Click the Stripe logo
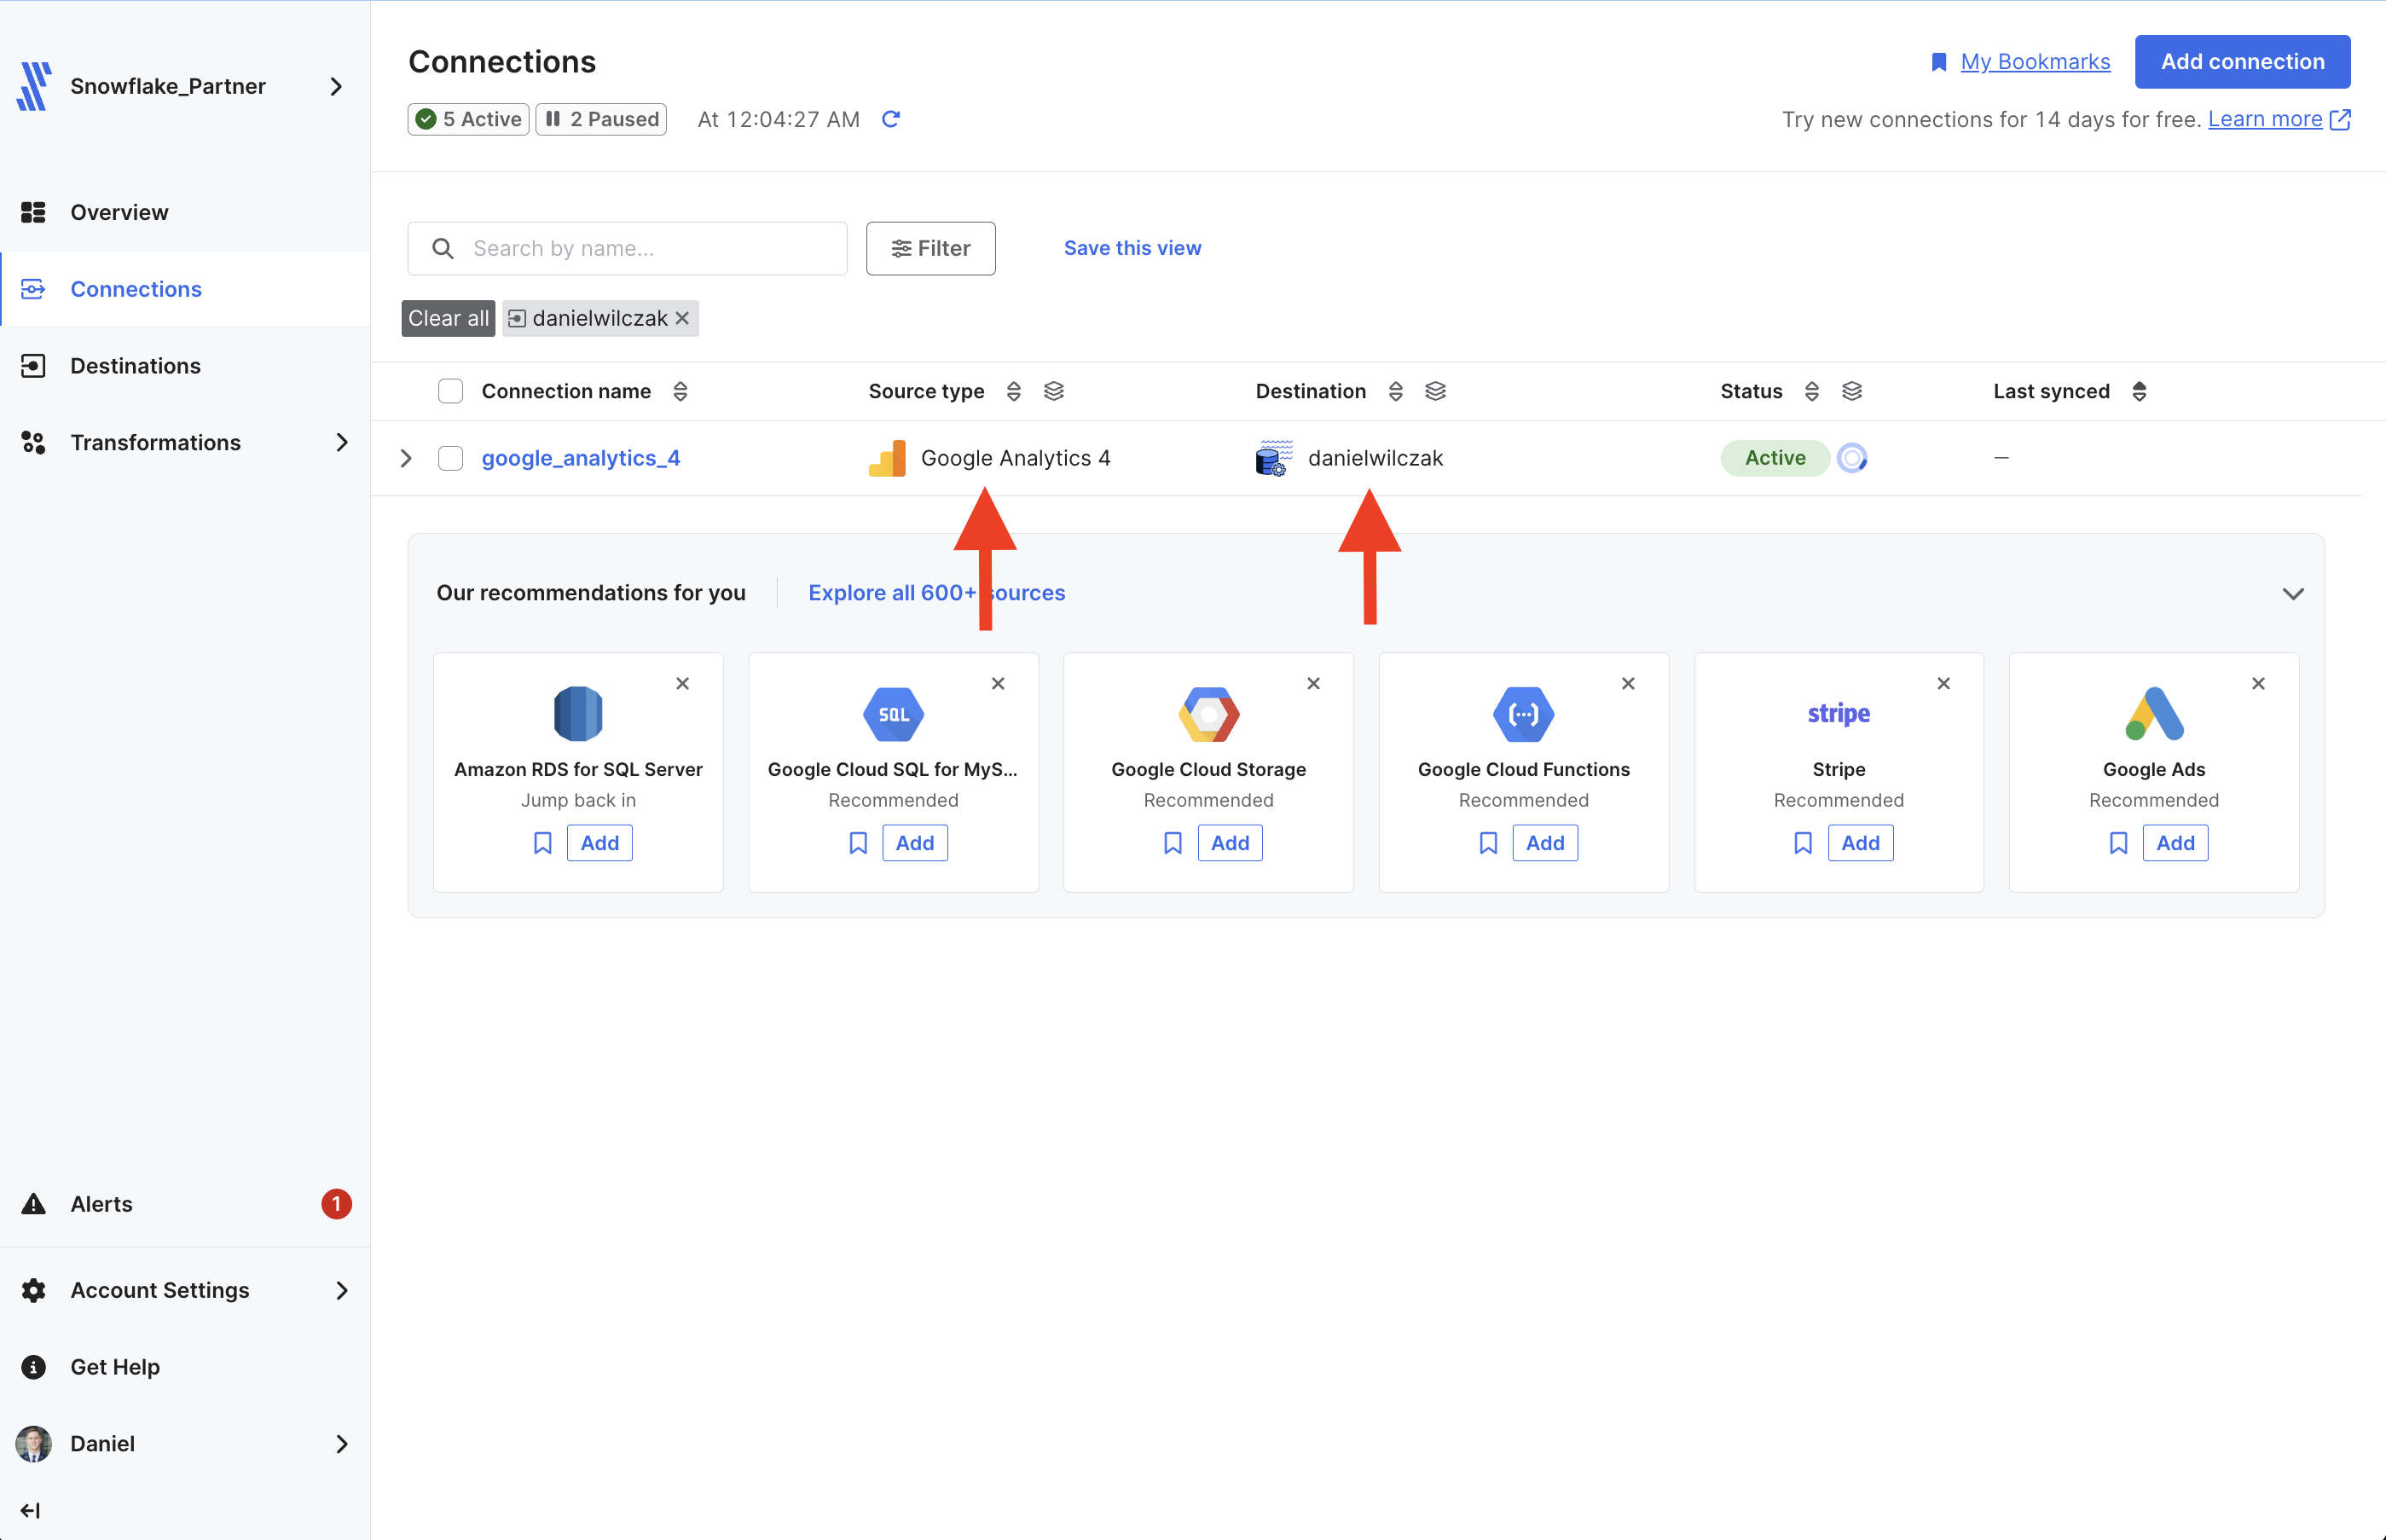 [1839, 713]
